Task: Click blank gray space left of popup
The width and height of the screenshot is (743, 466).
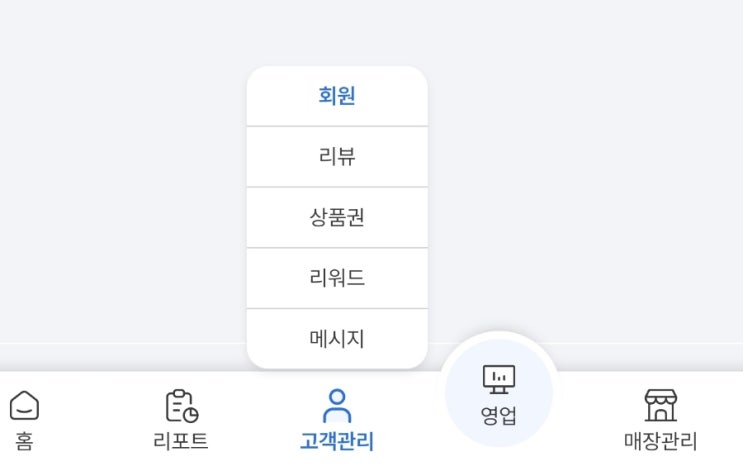Action: [x=120, y=200]
